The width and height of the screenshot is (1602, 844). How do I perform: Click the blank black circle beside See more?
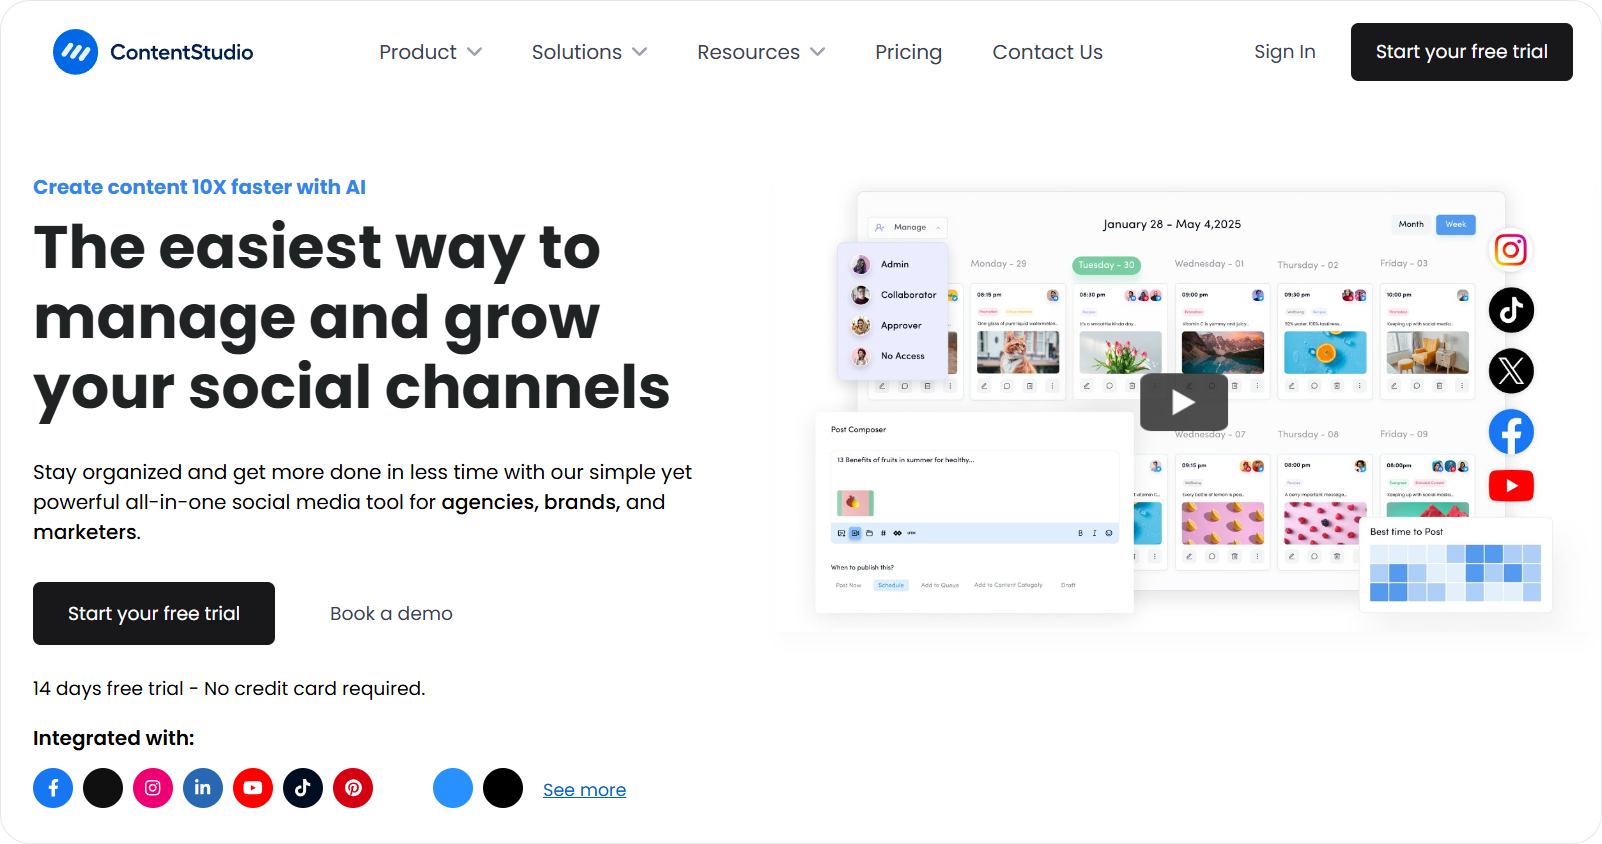(503, 788)
